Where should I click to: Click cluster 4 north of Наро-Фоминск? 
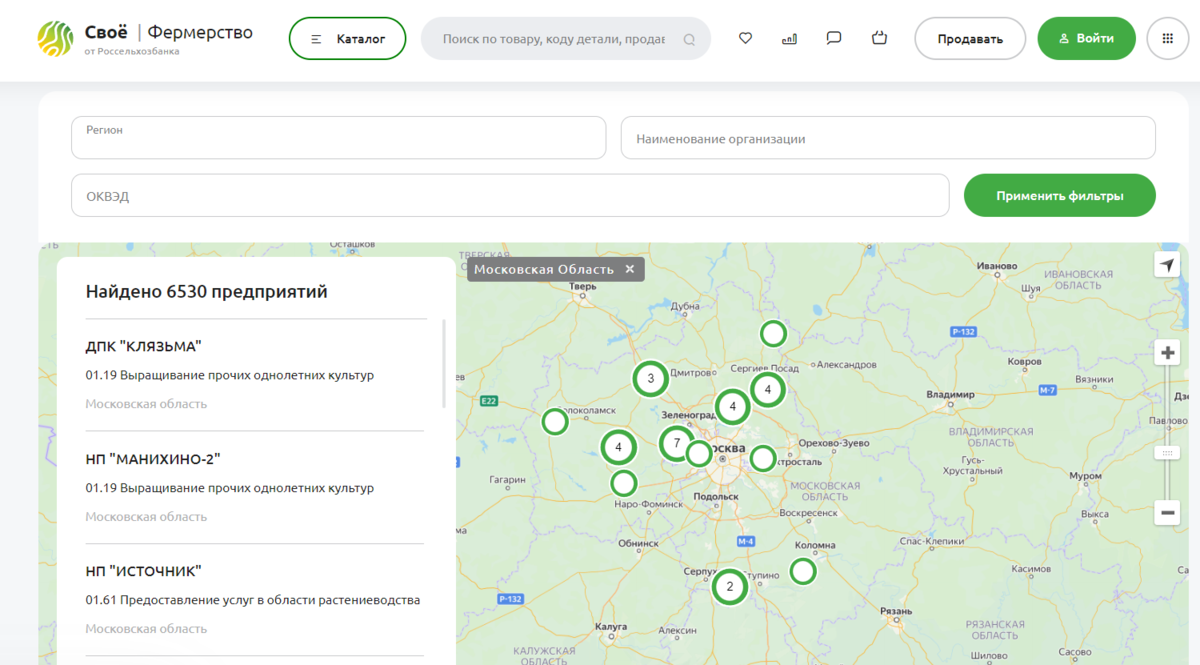tap(619, 447)
